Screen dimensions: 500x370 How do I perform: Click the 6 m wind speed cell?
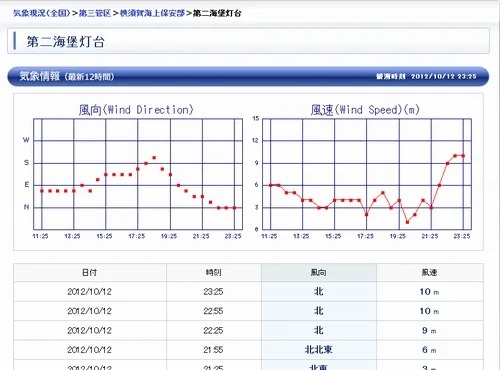click(429, 350)
